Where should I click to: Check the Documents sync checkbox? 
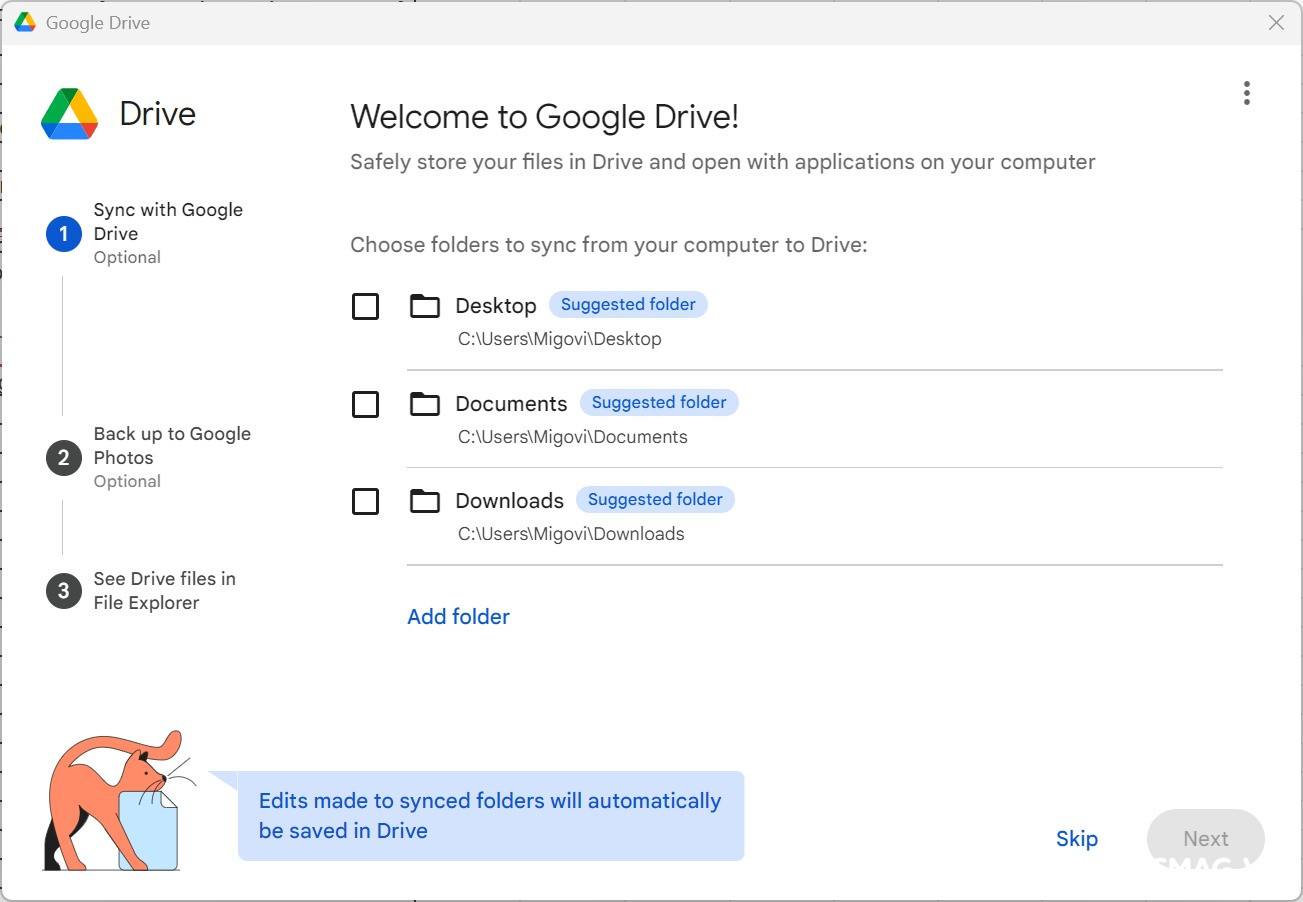click(x=365, y=404)
